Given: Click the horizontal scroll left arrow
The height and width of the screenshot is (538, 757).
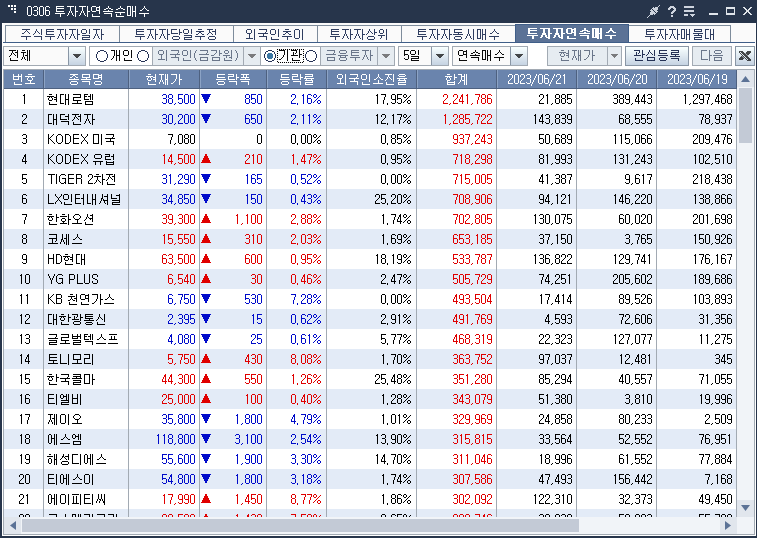Looking at the screenshot, I should point(13,525).
